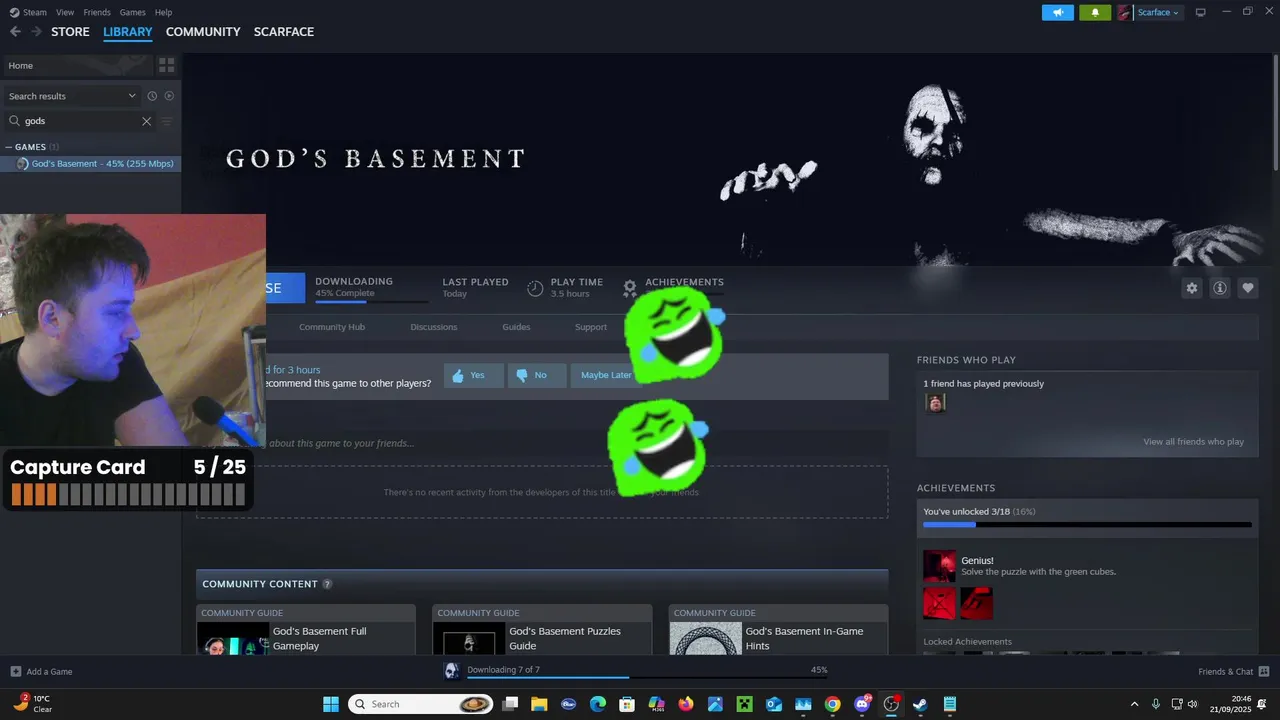The image size is (1280, 720).
Task: Choose No thumbs-down recommendation
Action: [537, 375]
